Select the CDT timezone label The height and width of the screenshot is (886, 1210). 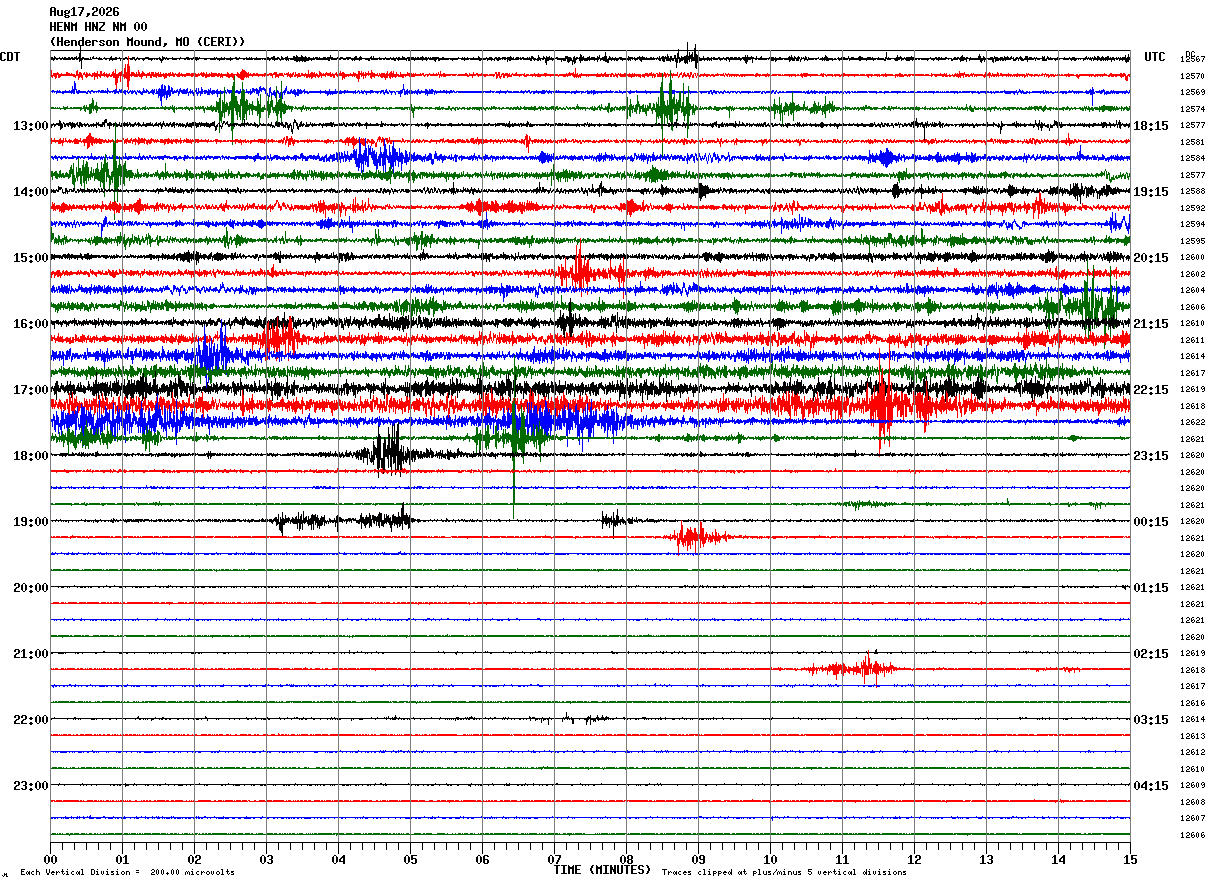10,57
